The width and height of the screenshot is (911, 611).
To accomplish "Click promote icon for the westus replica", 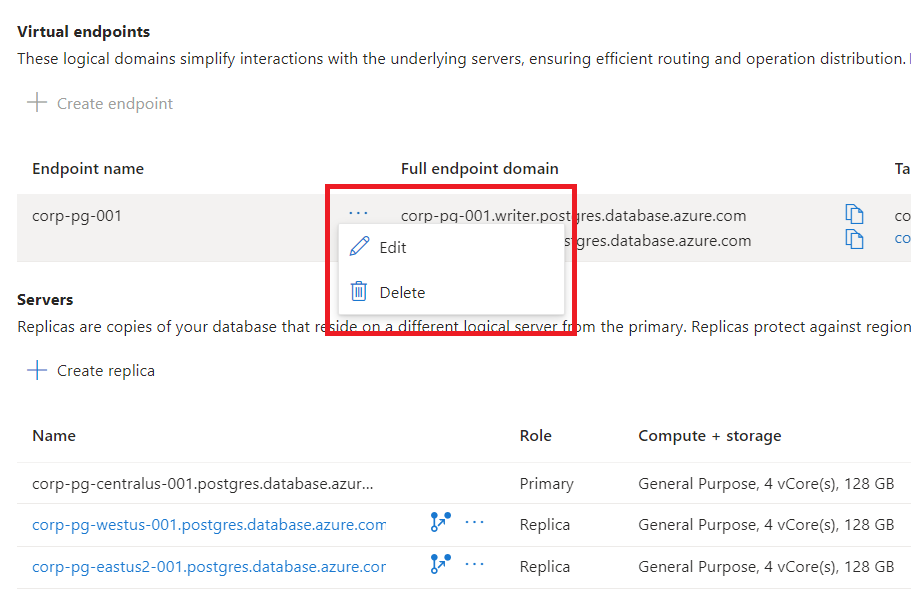I will coord(440,522).
